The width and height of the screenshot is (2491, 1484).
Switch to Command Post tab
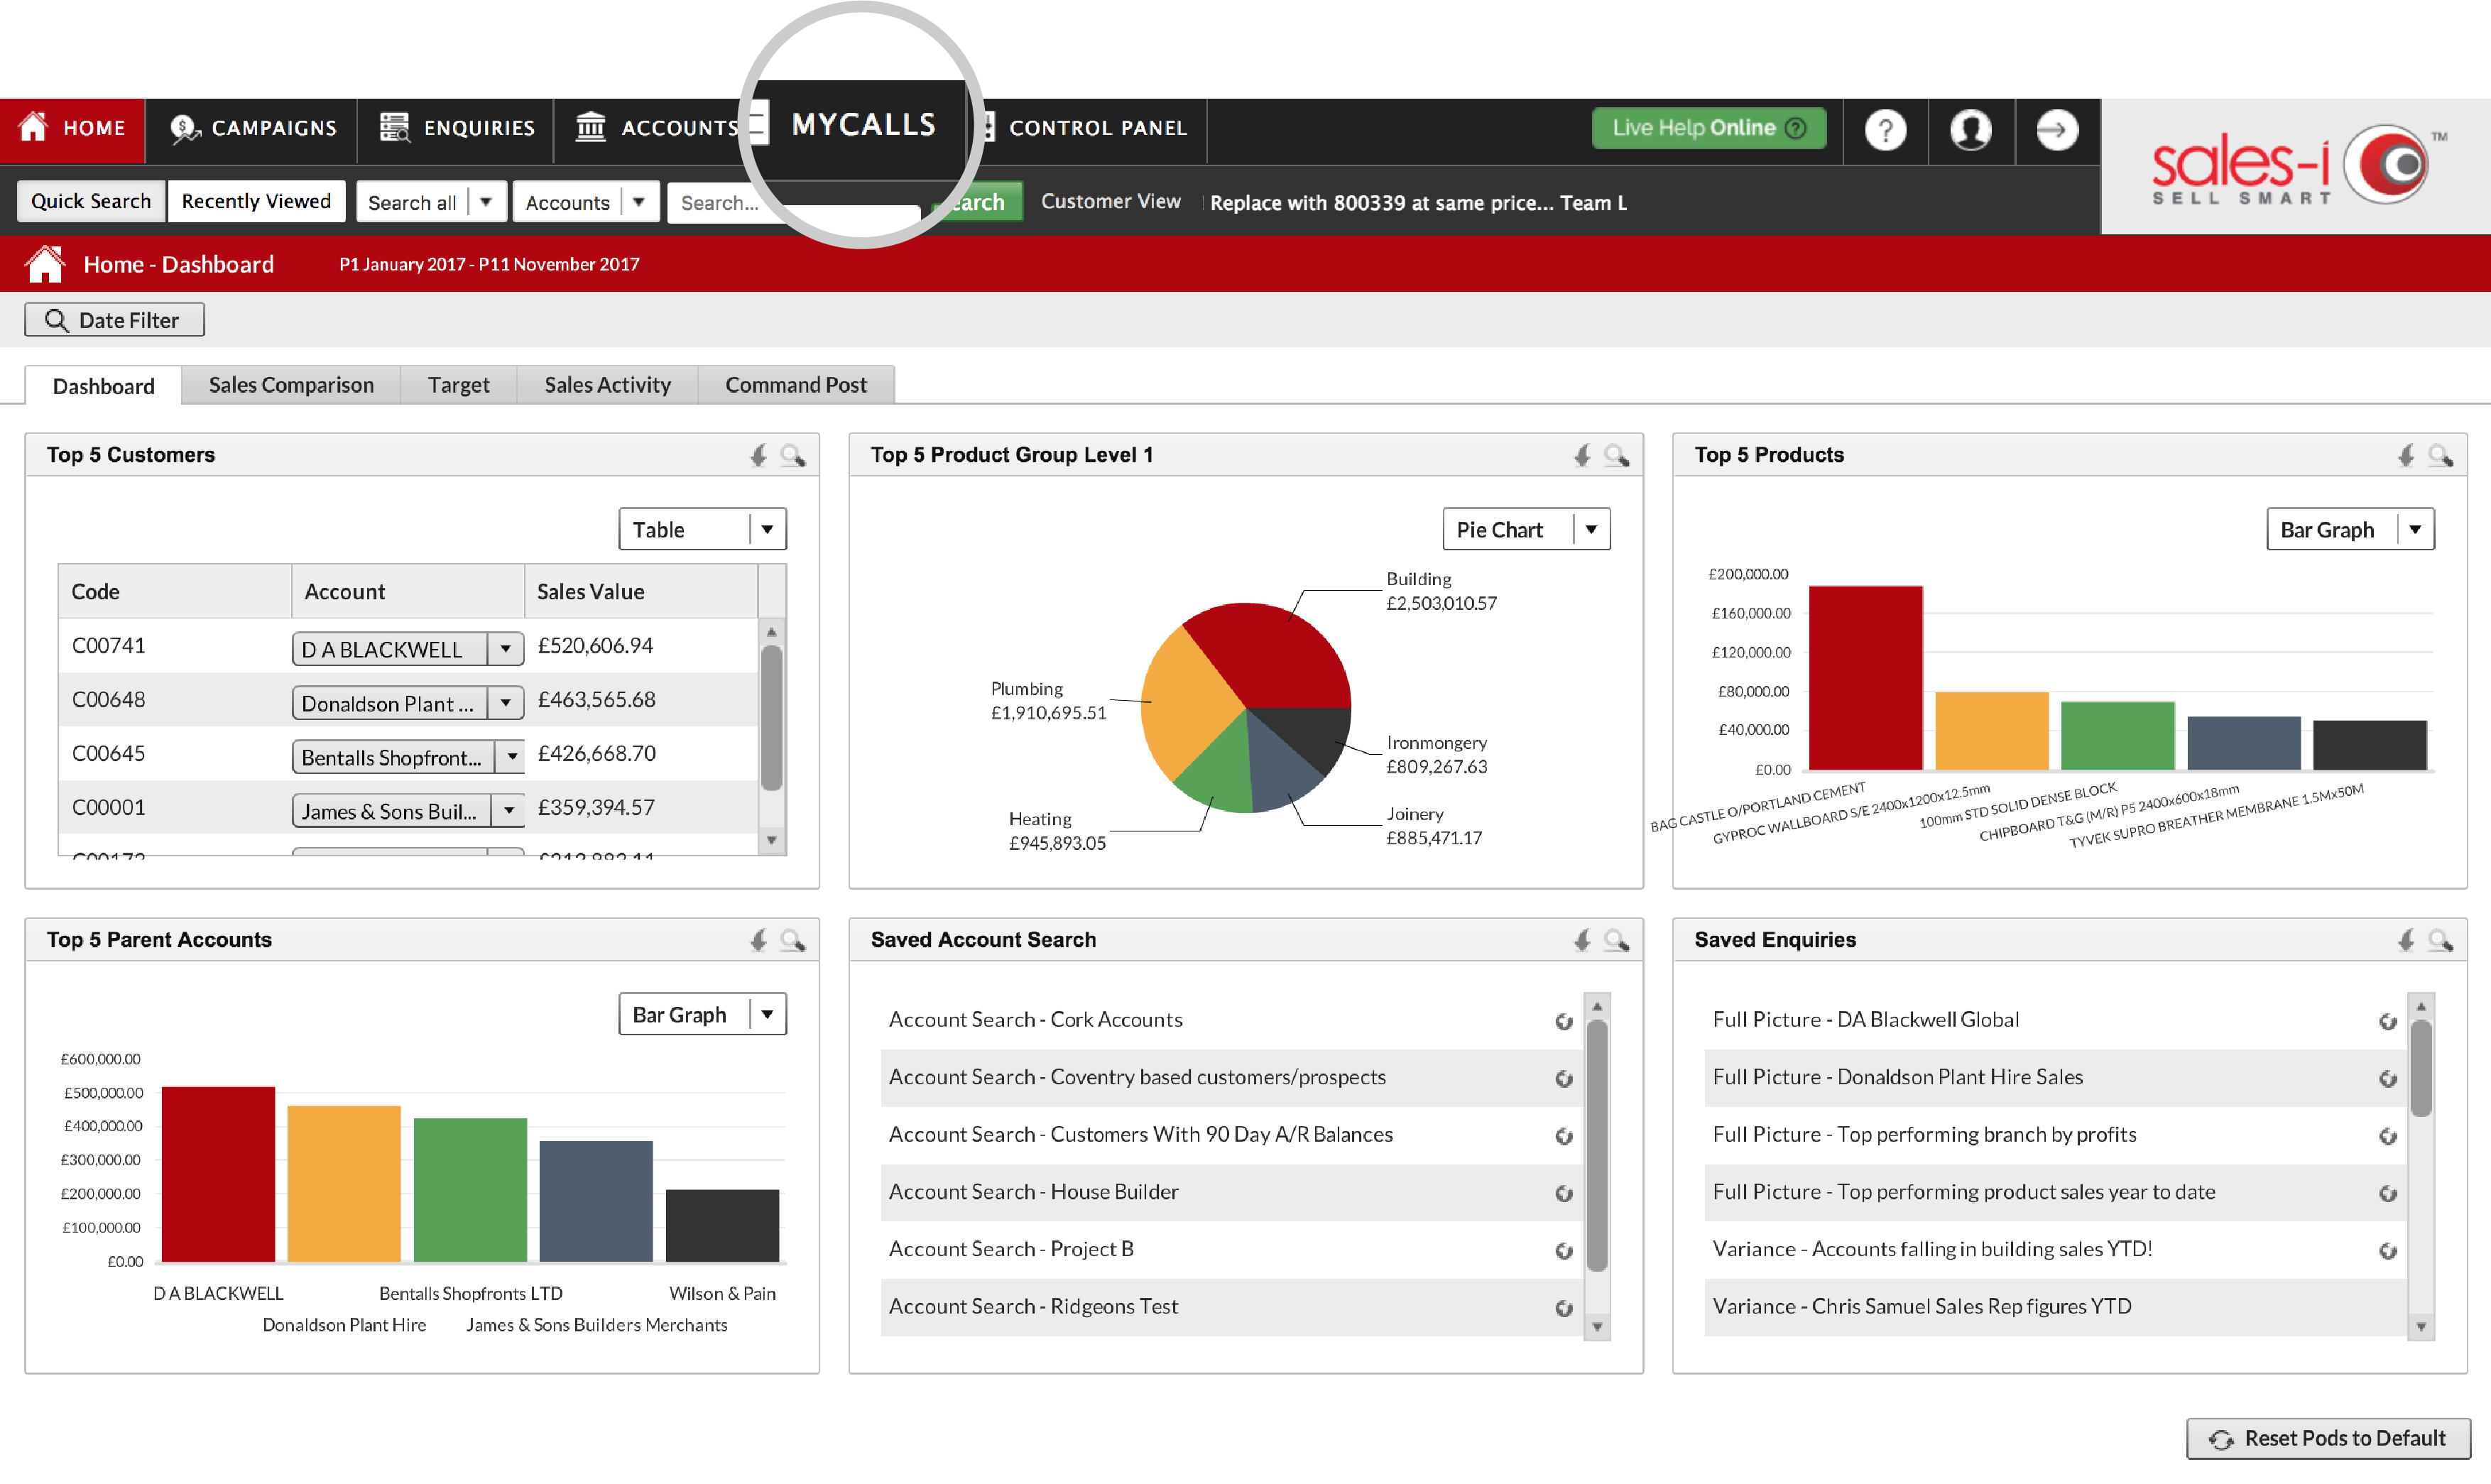(x=799, y=383)
